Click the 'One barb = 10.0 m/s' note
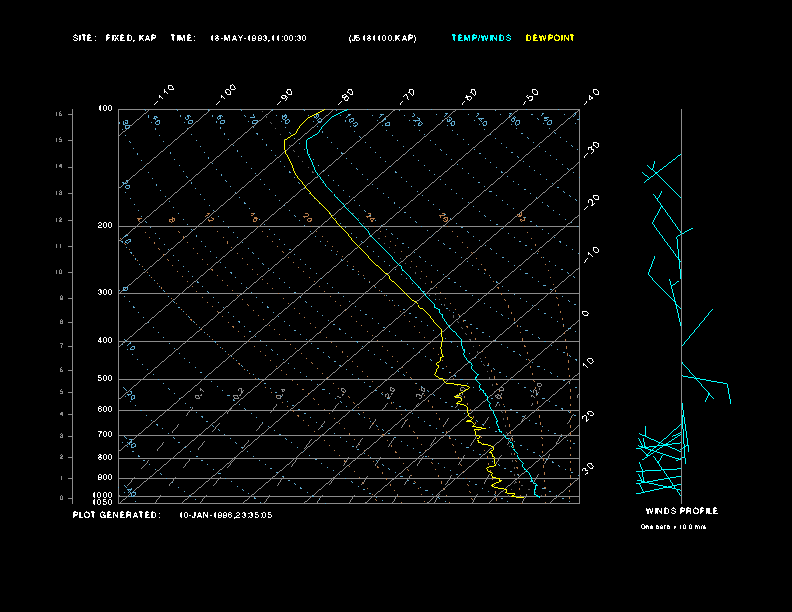The width and height of the screenshot is (792, 612). [x=673, y=527]
